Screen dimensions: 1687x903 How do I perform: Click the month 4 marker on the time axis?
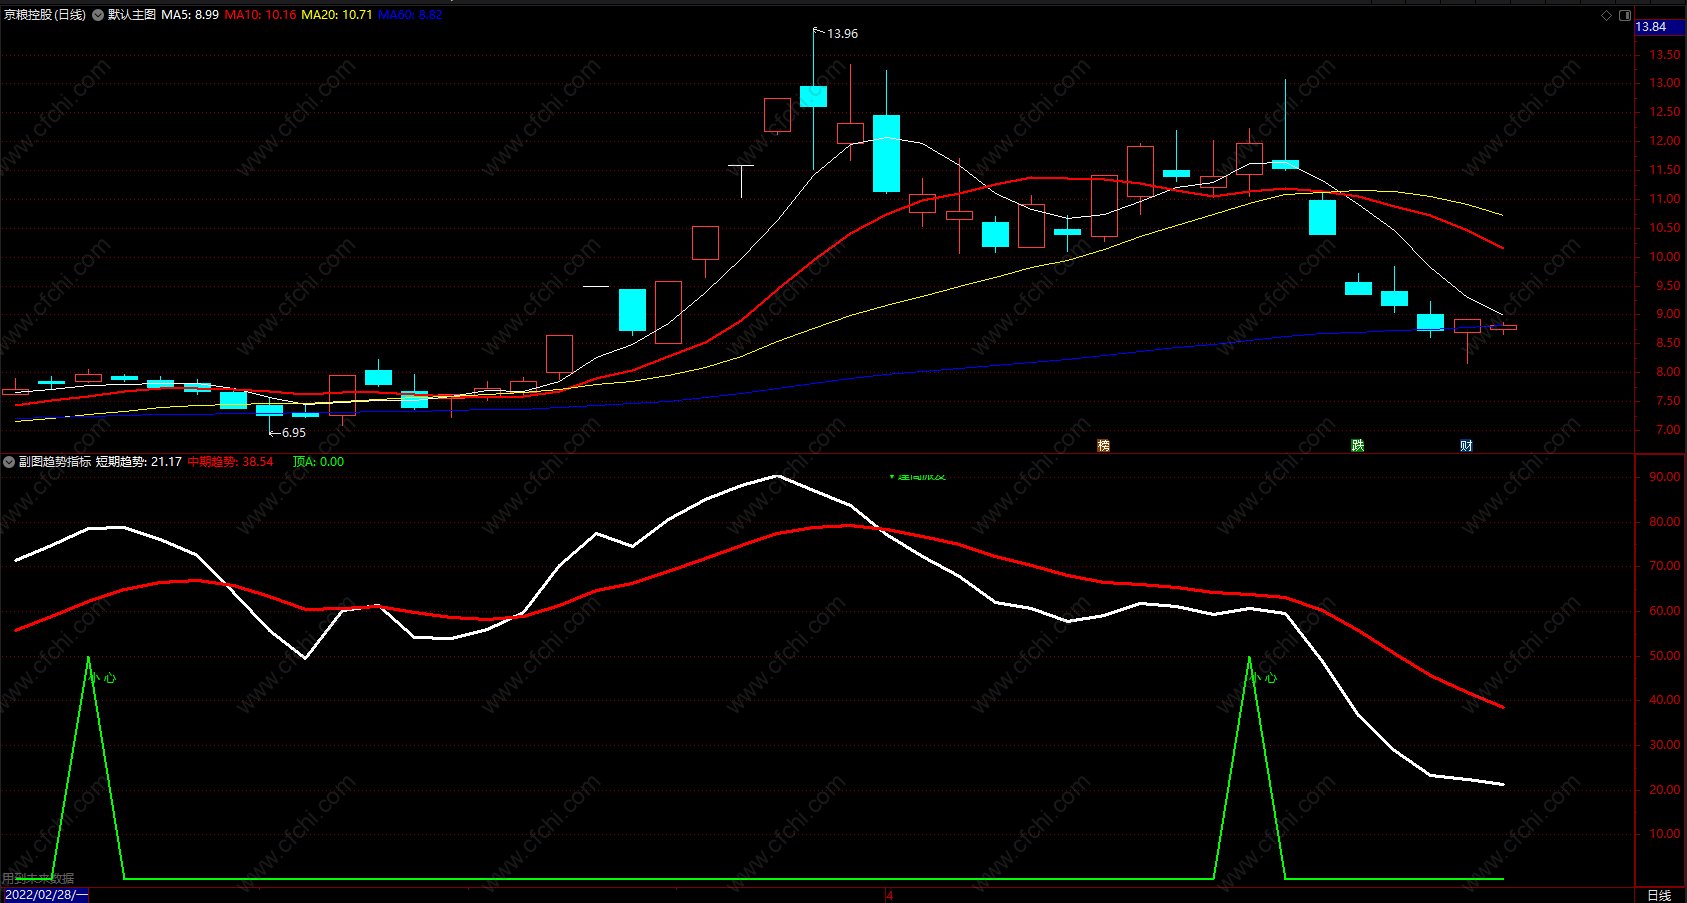tap(889, 895)
